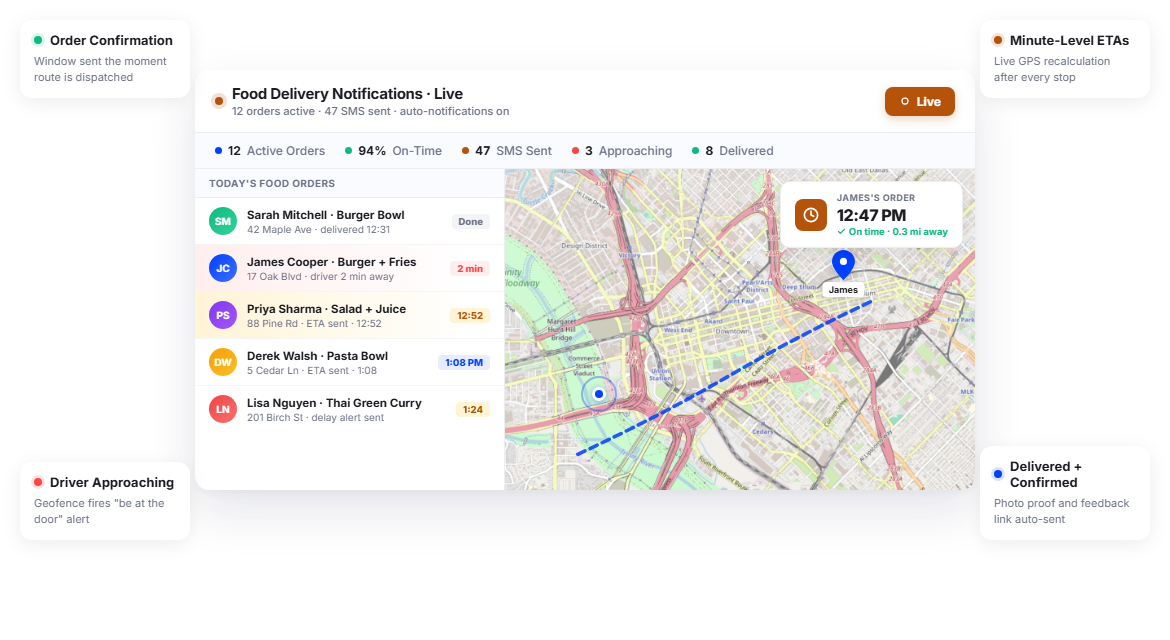Click the 8 Delivered stat
Image resolution: width=1170 pixels, height=640 pixels.
click(732, 151)
